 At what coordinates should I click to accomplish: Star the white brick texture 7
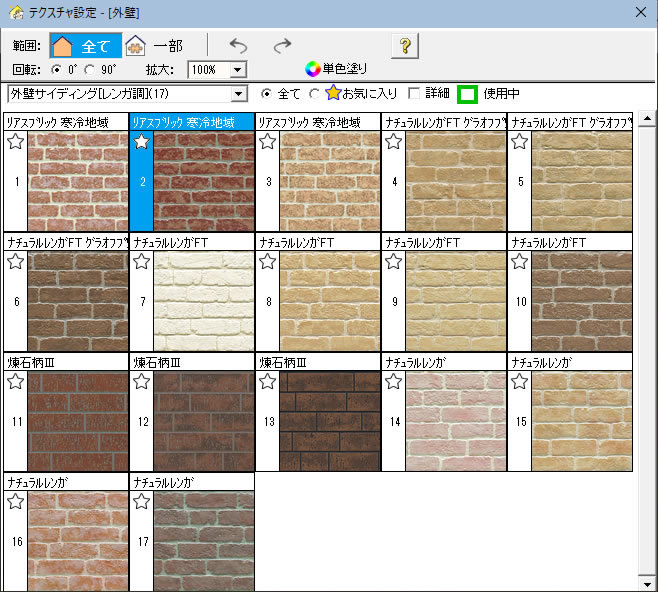click(141, 261)
